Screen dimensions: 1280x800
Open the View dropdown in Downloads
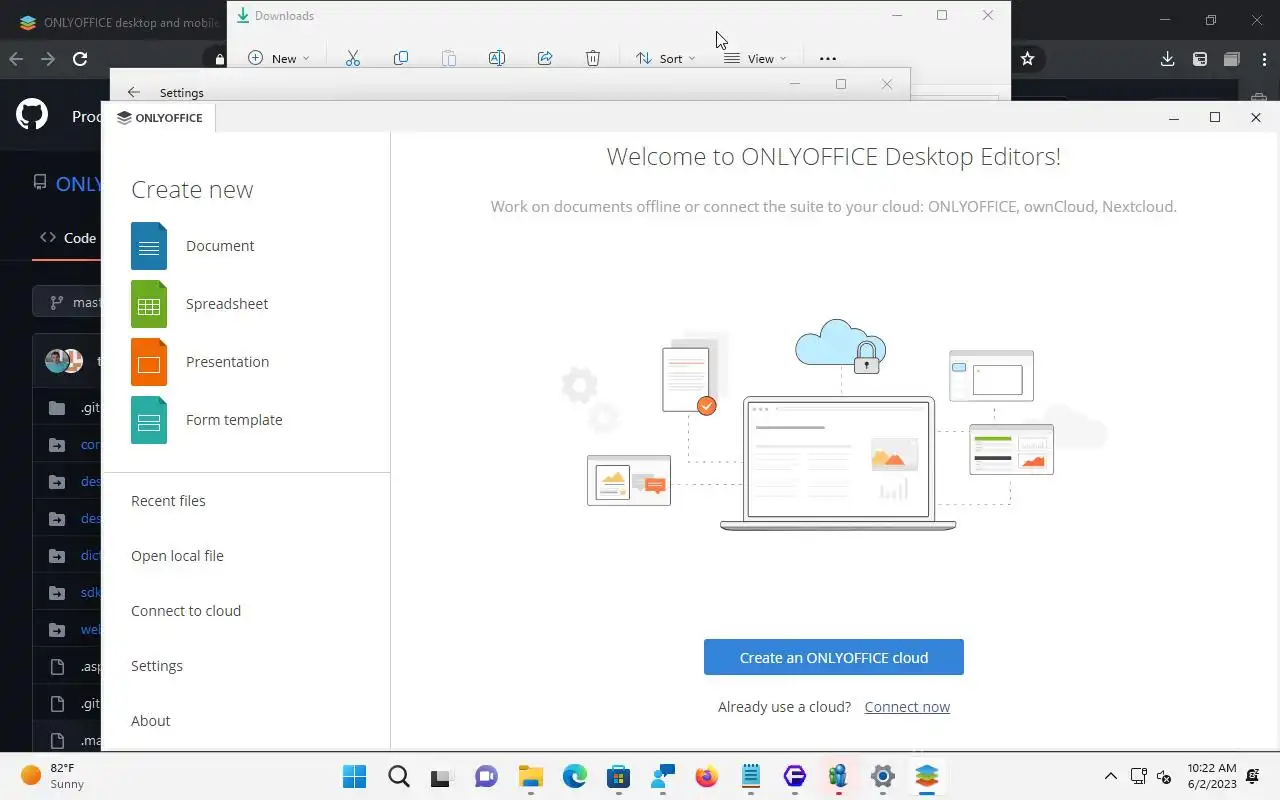[x=755, y=58]
